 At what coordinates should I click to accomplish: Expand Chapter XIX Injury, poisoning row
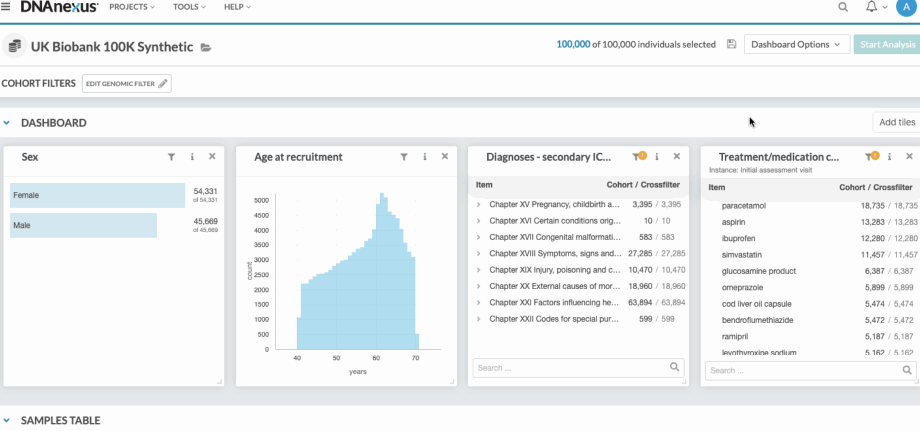pyautogui.click(x=478, y=270)
